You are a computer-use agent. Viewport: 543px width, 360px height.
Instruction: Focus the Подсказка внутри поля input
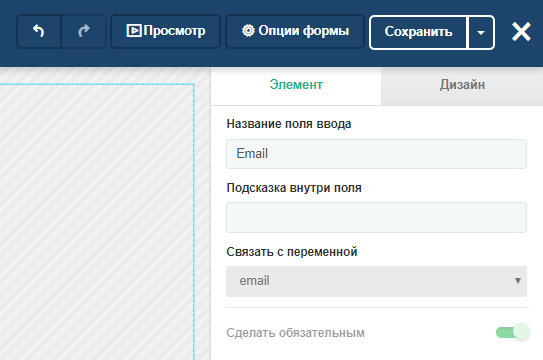(376, 217)
